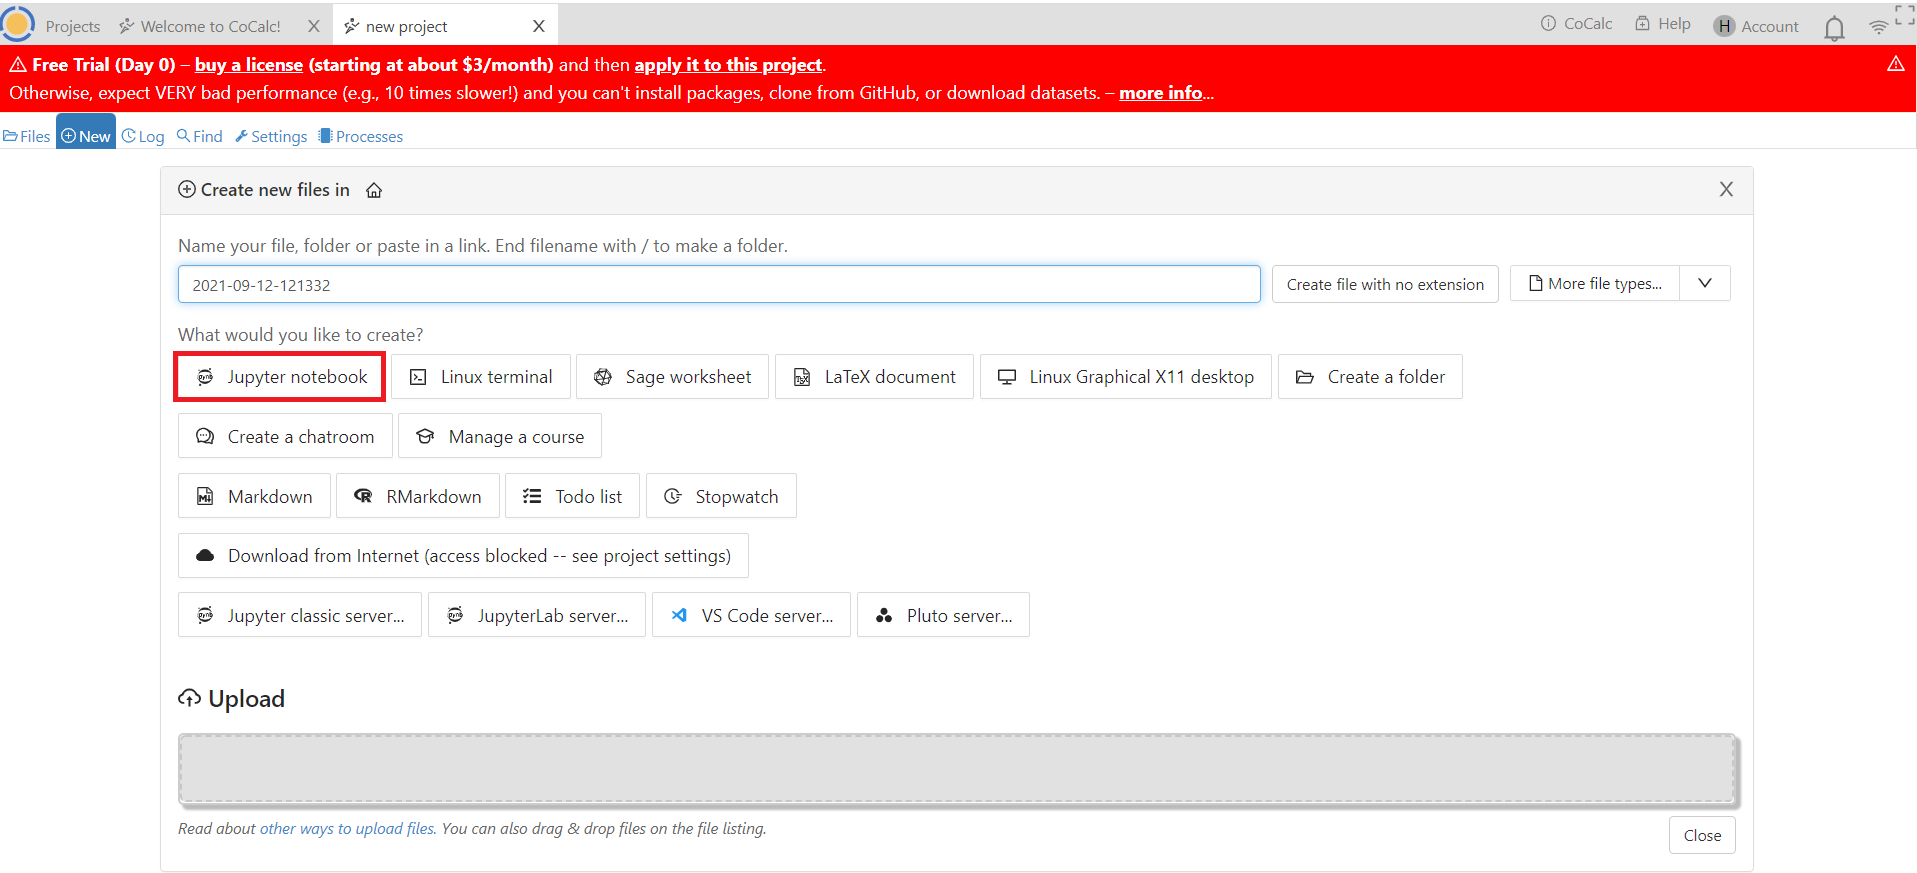
Task: Open the Account menu
Action: pos(1756,27)
